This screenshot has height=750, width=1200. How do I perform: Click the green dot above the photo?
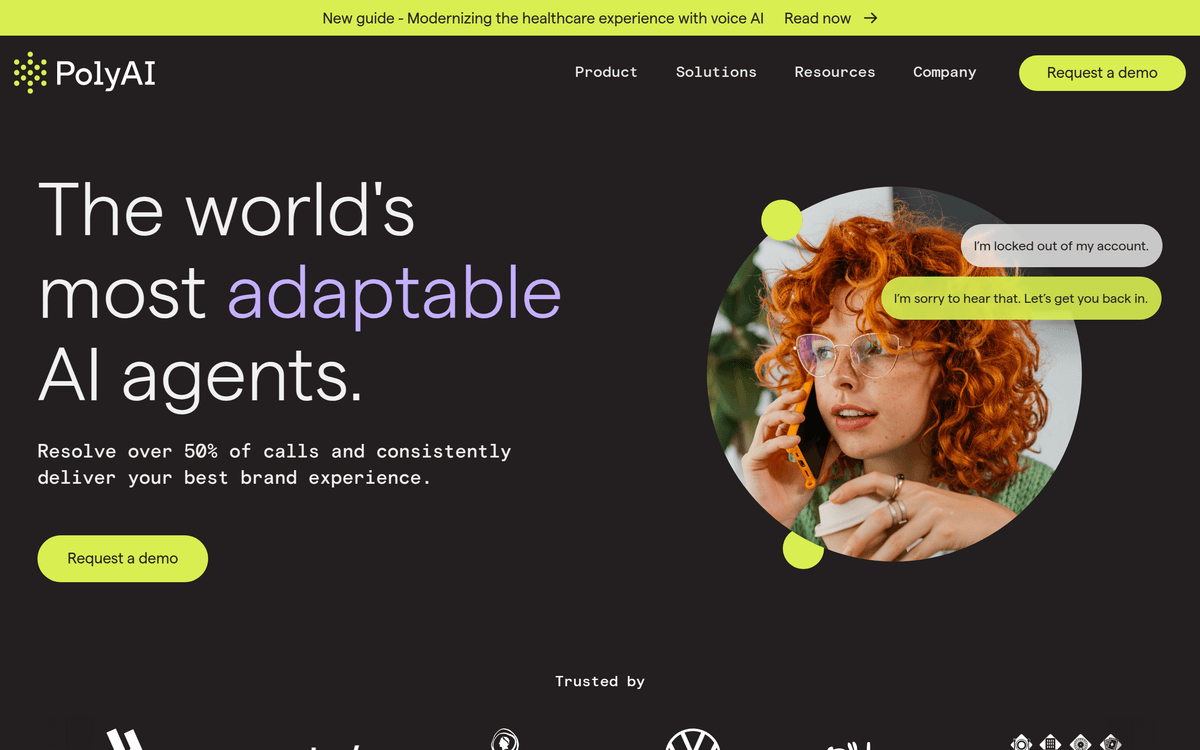(782, 220)
